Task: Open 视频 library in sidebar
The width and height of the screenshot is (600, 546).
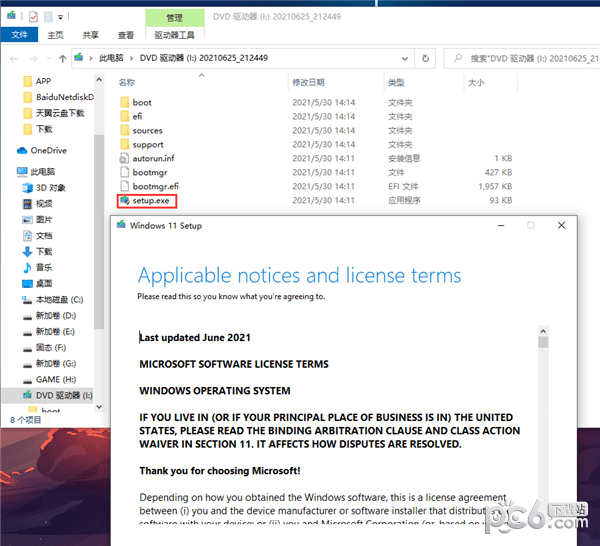Action: [38, 204]
